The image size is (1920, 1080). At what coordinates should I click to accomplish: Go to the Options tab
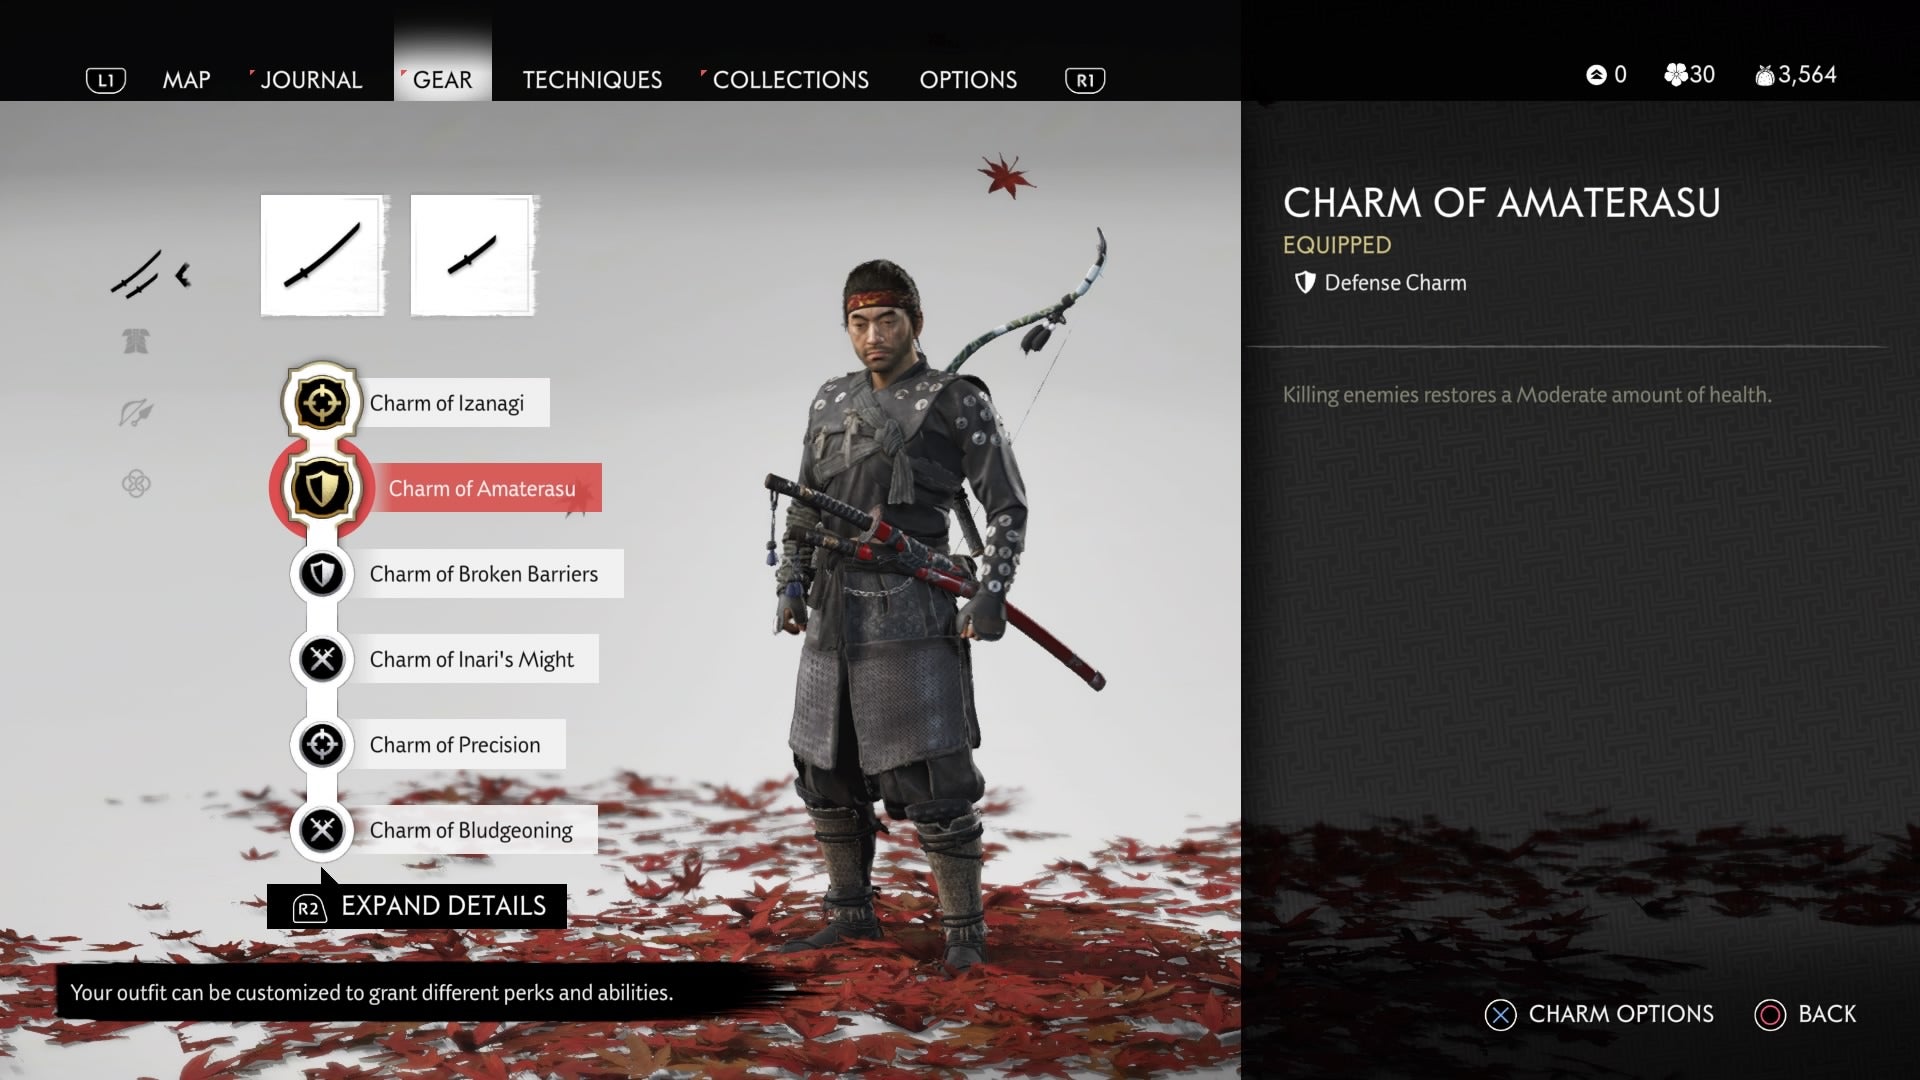(968, 80)
